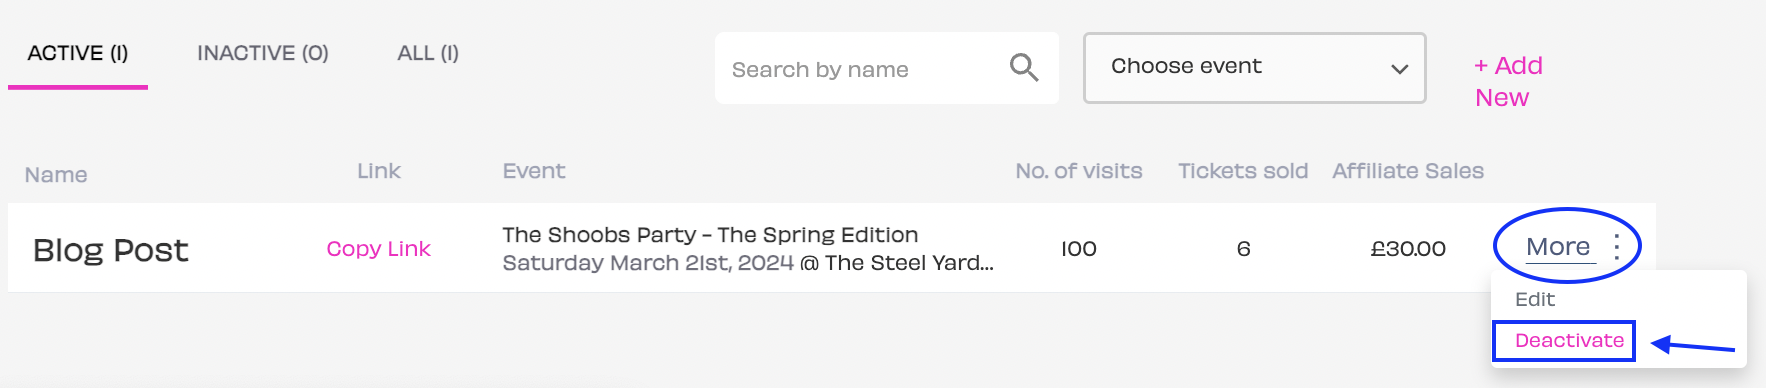
Task: Select the Blog Post row name
Action: click(x=110, y=249)
